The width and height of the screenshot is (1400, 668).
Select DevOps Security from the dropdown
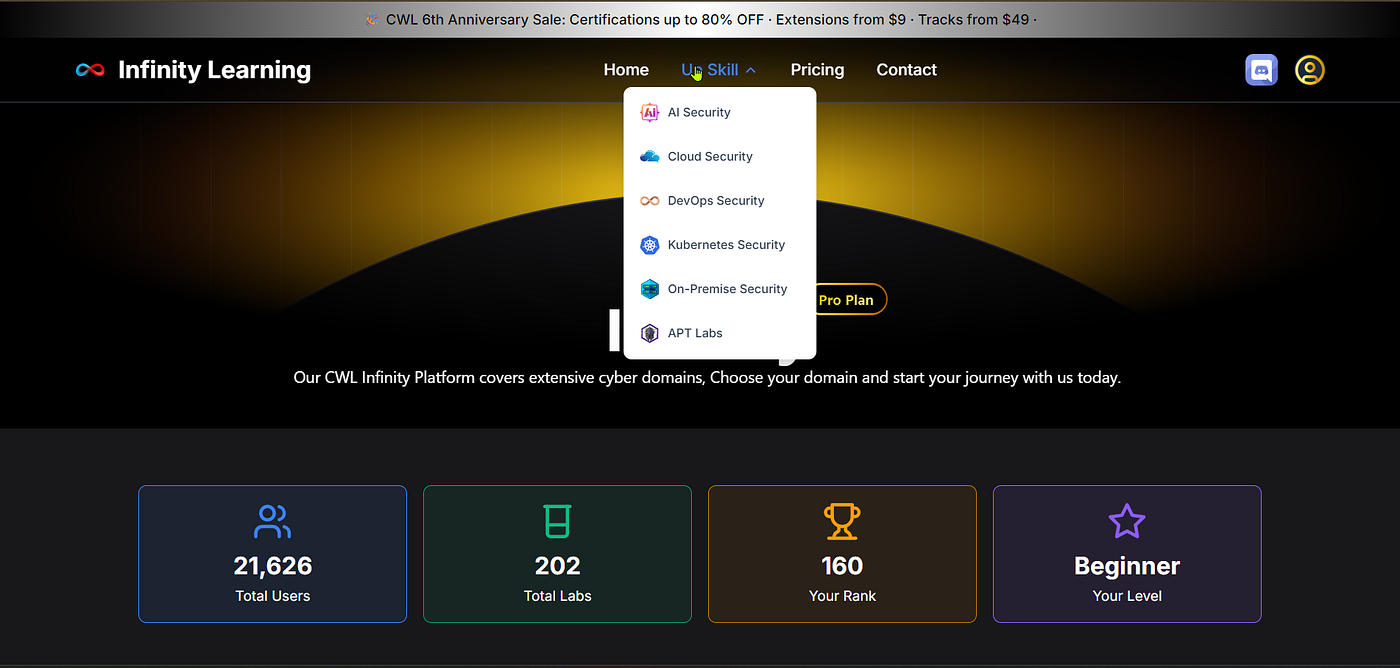(x=720, y=201)
